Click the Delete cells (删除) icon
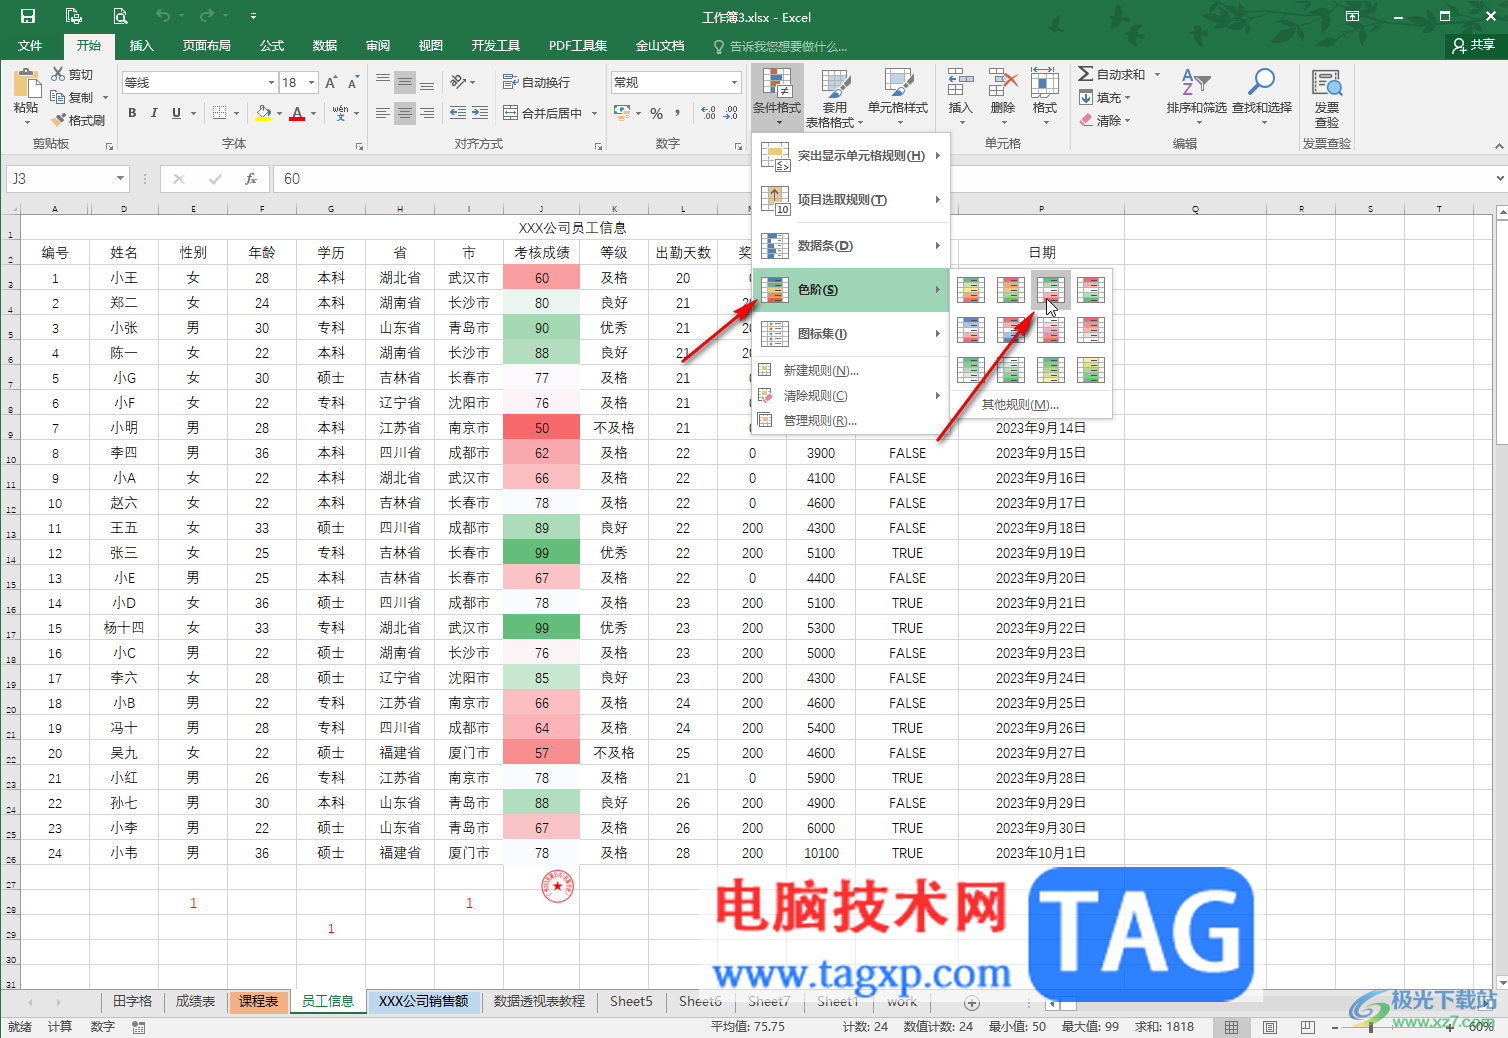 [x=1002, y=84]
